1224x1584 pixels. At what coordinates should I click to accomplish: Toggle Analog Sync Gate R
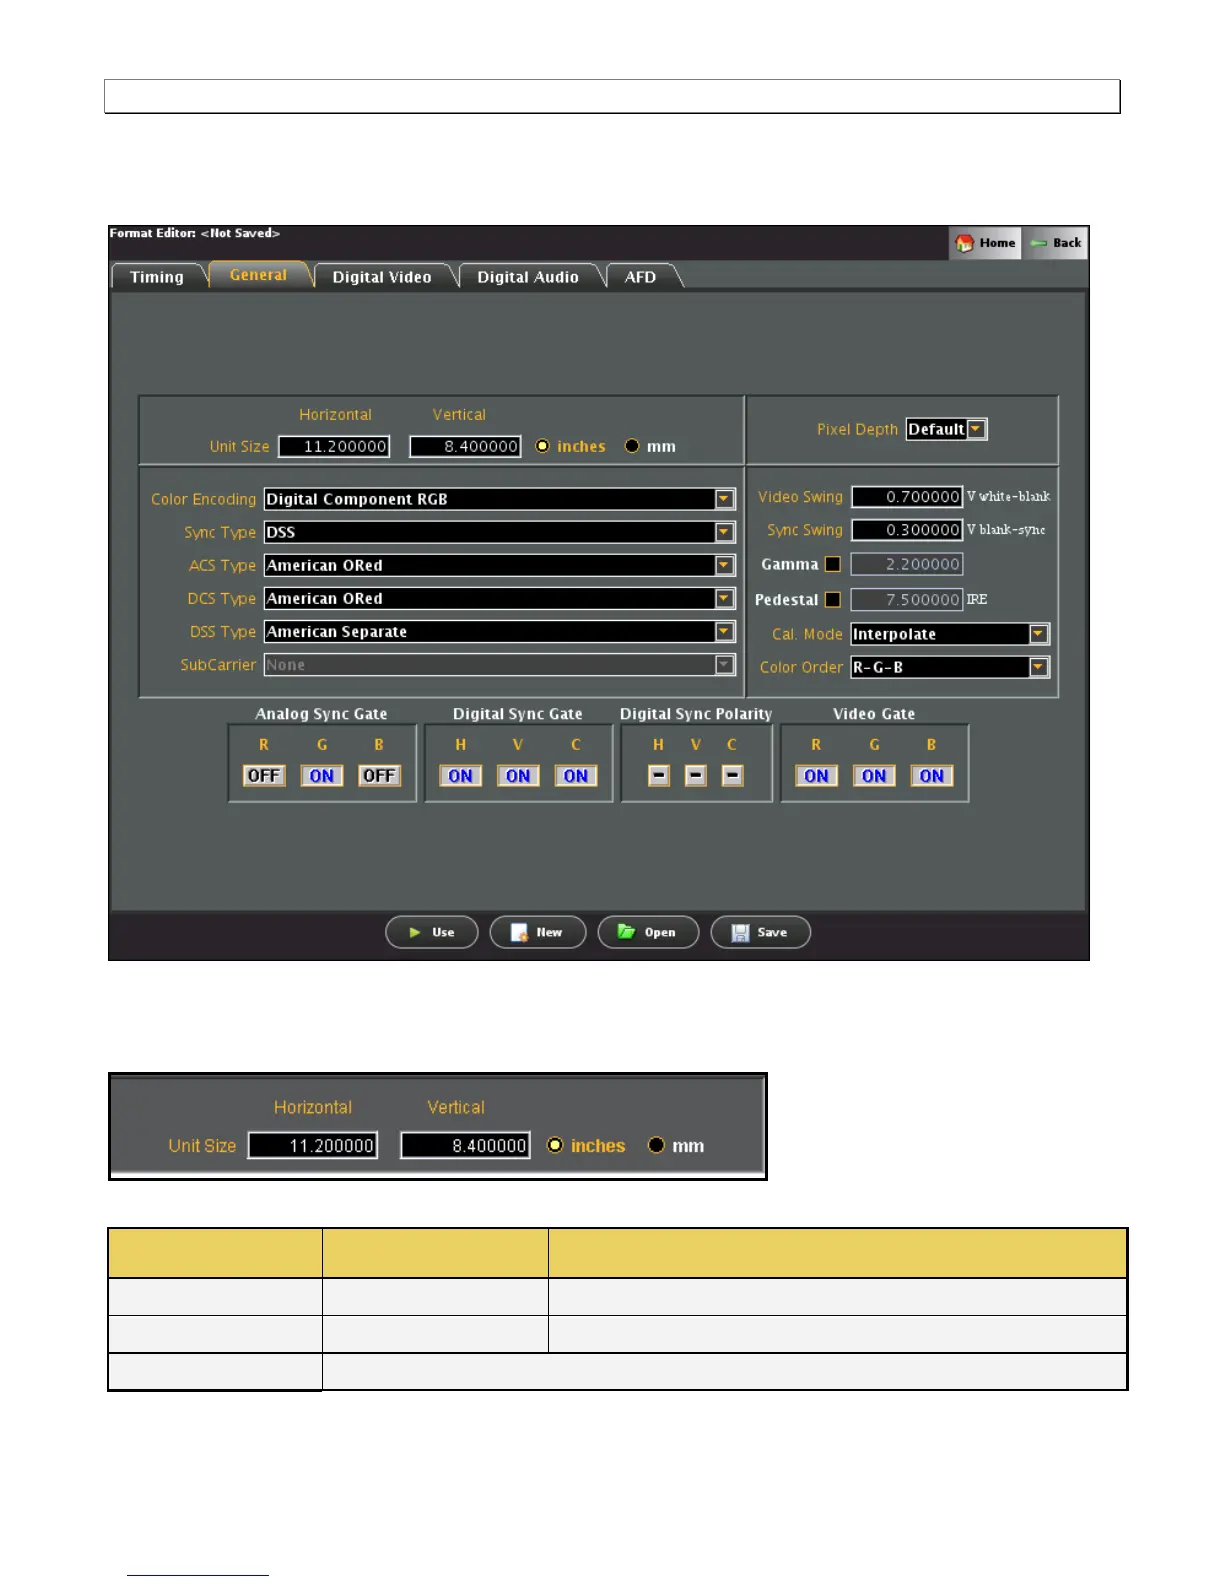(264, 776)
